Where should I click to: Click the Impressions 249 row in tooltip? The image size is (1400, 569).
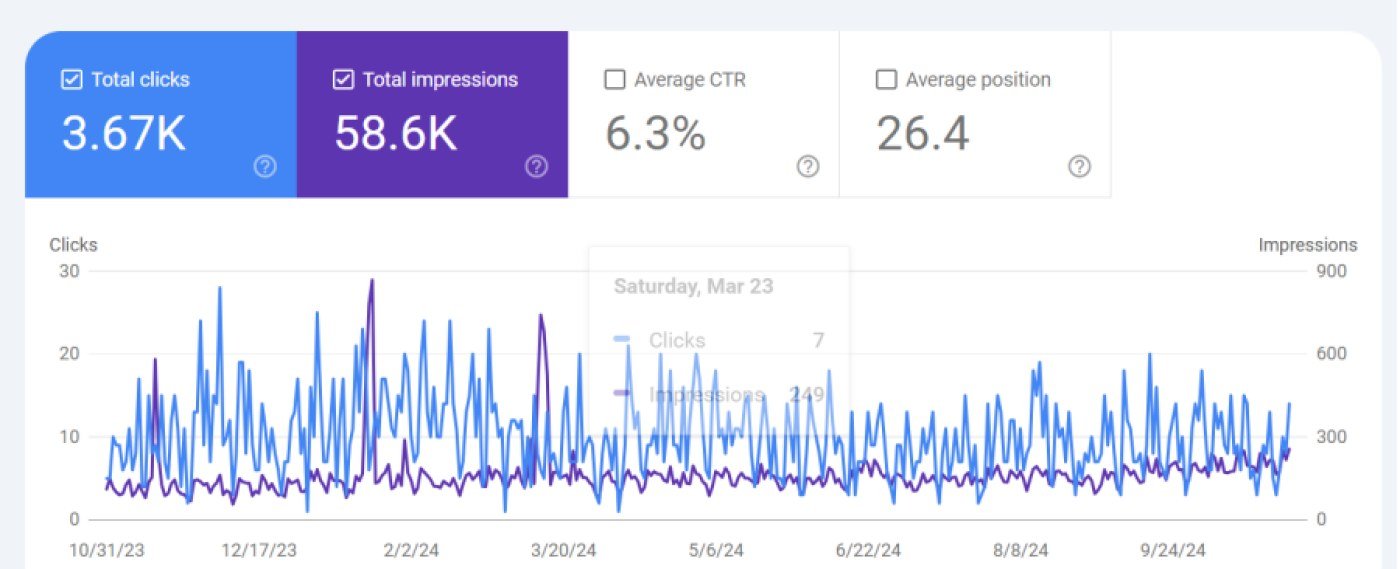click(719, 395)
